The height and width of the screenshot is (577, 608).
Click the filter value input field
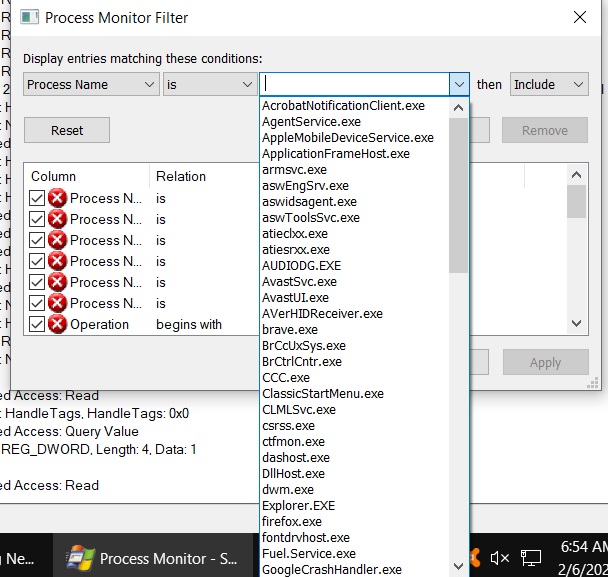click(x=354, y=84)
